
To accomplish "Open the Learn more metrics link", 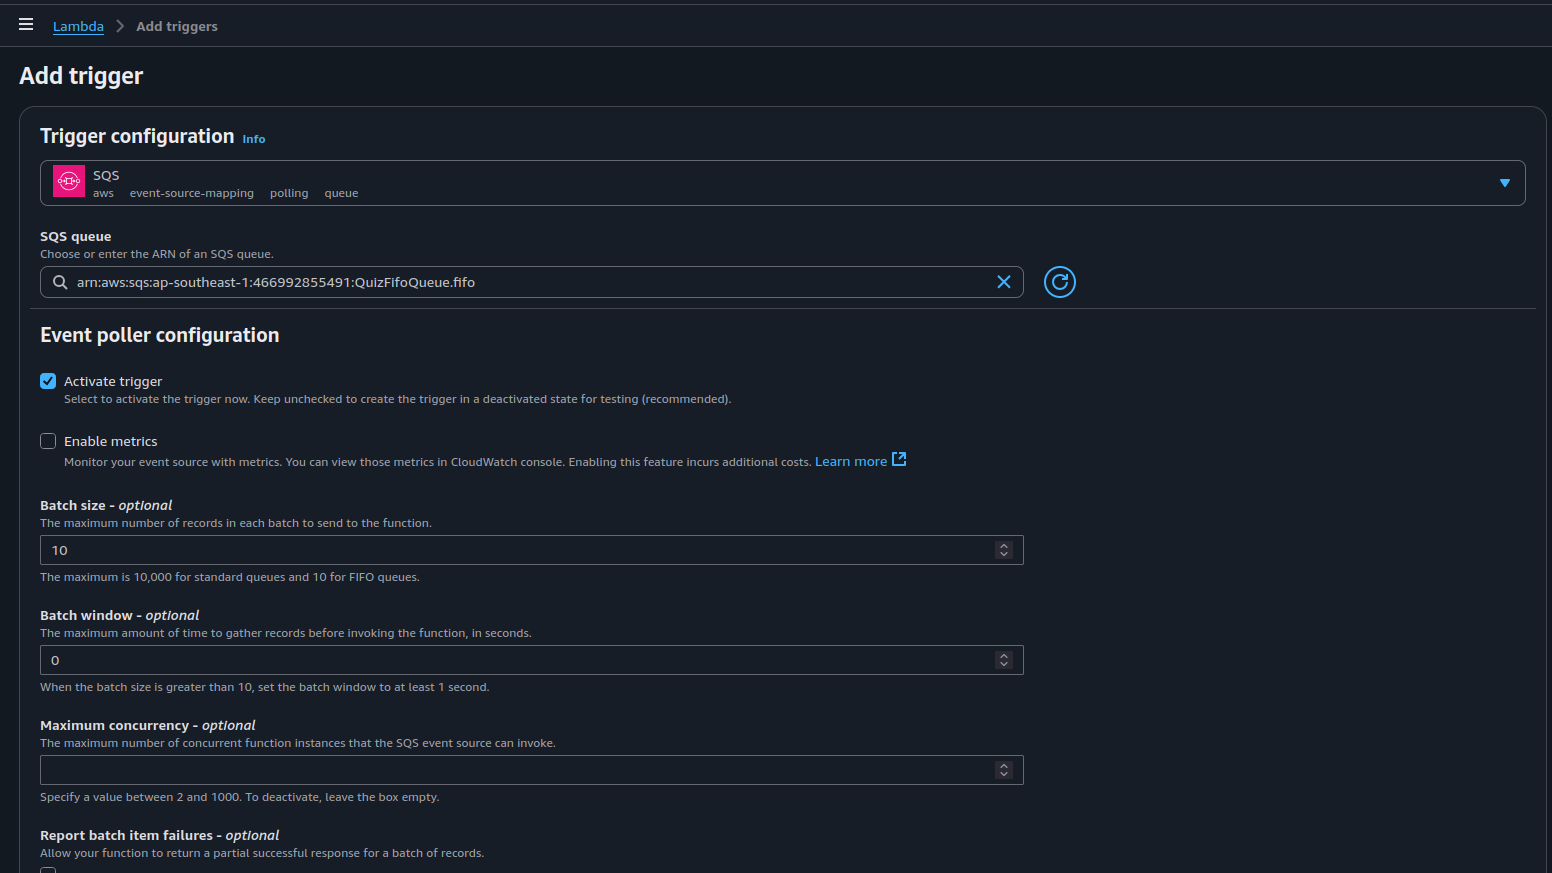I will pyautogui.click(x=850, y=461).
